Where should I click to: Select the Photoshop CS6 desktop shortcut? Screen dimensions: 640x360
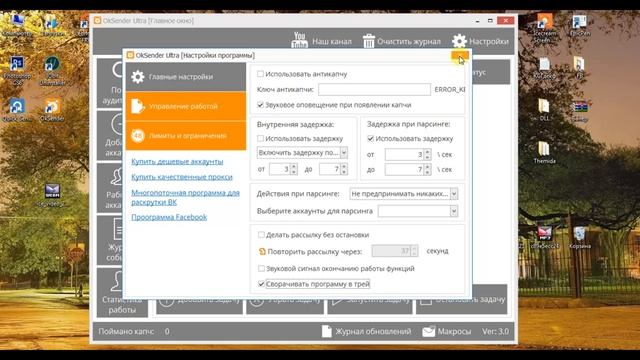[x=17, y=71]
